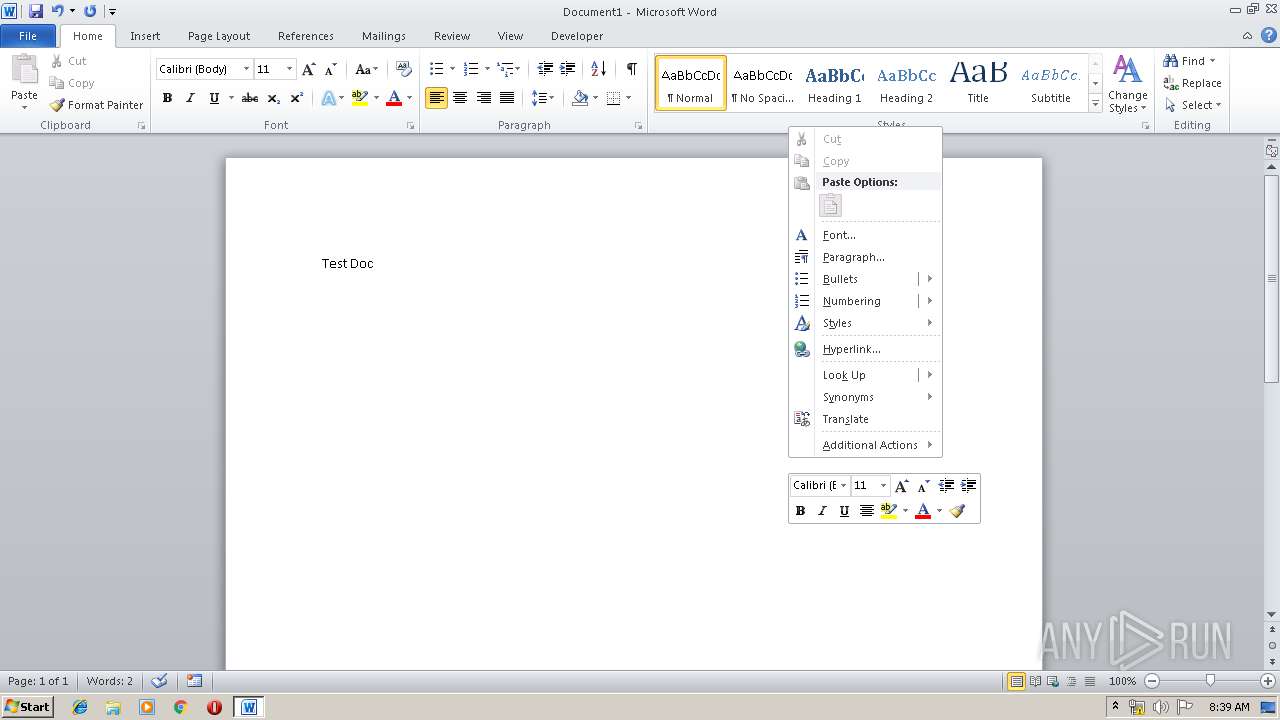Viewport: 1280px width, 720px height.
Task: Click the proofing check icon in status bar
Action: coord(160,681)
